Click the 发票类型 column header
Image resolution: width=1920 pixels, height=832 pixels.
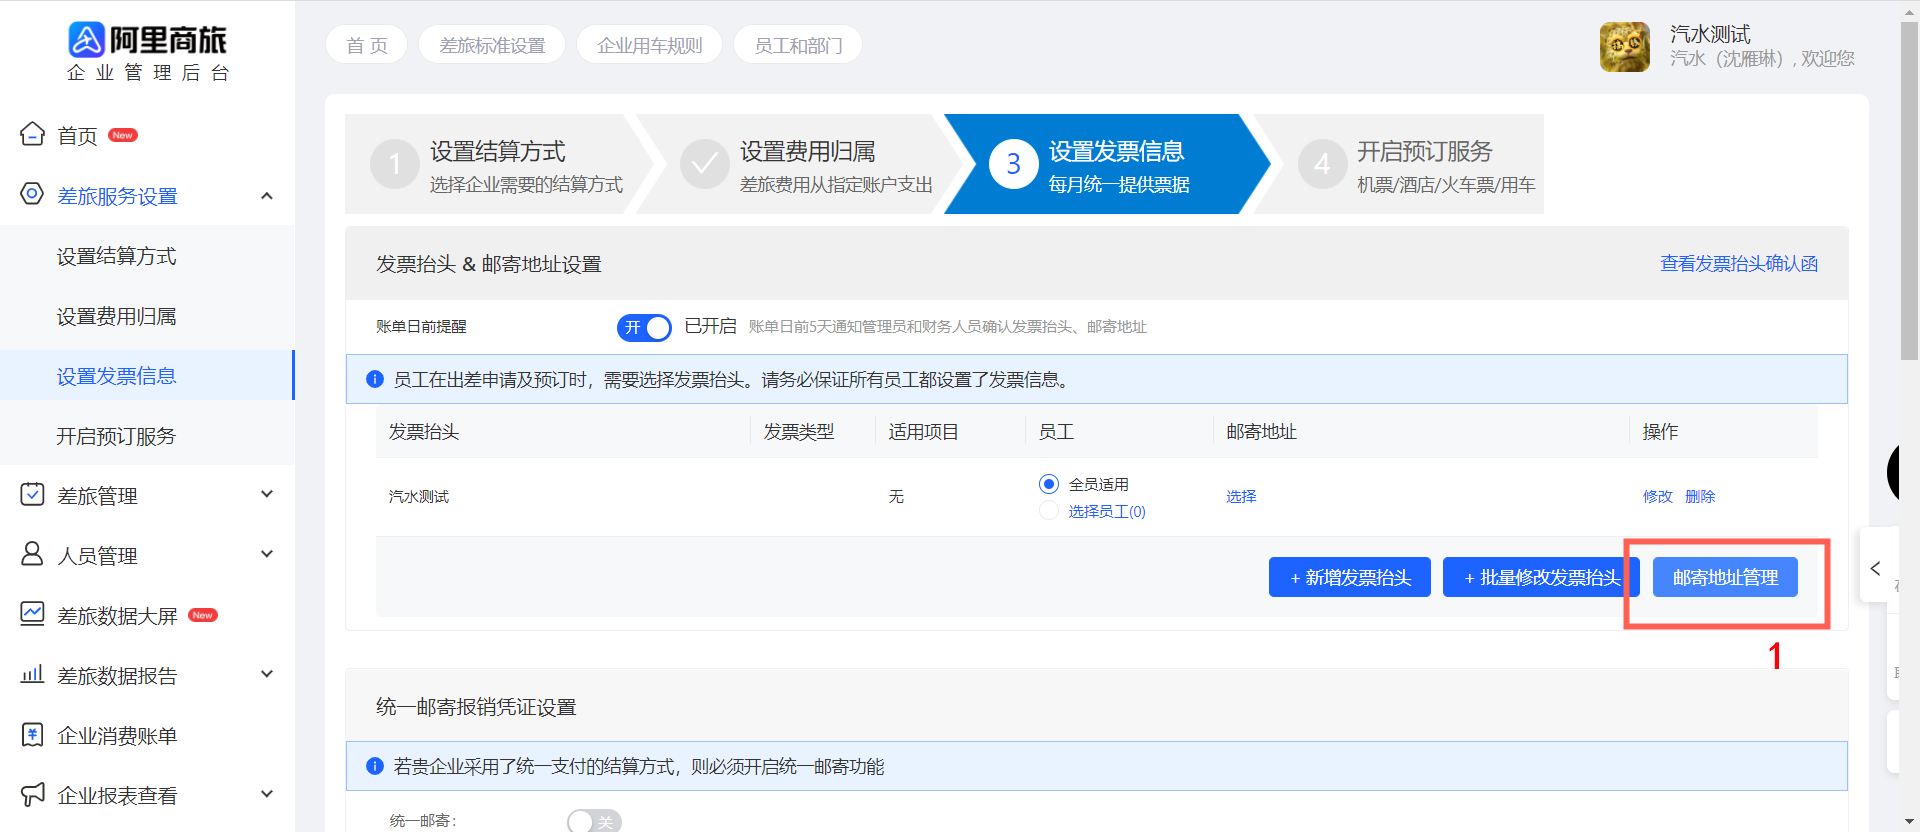[799, 431]
